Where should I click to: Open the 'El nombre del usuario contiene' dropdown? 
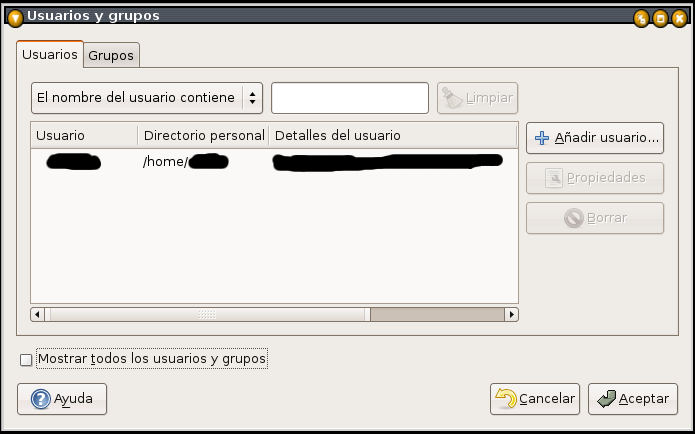tap(146, 98)
